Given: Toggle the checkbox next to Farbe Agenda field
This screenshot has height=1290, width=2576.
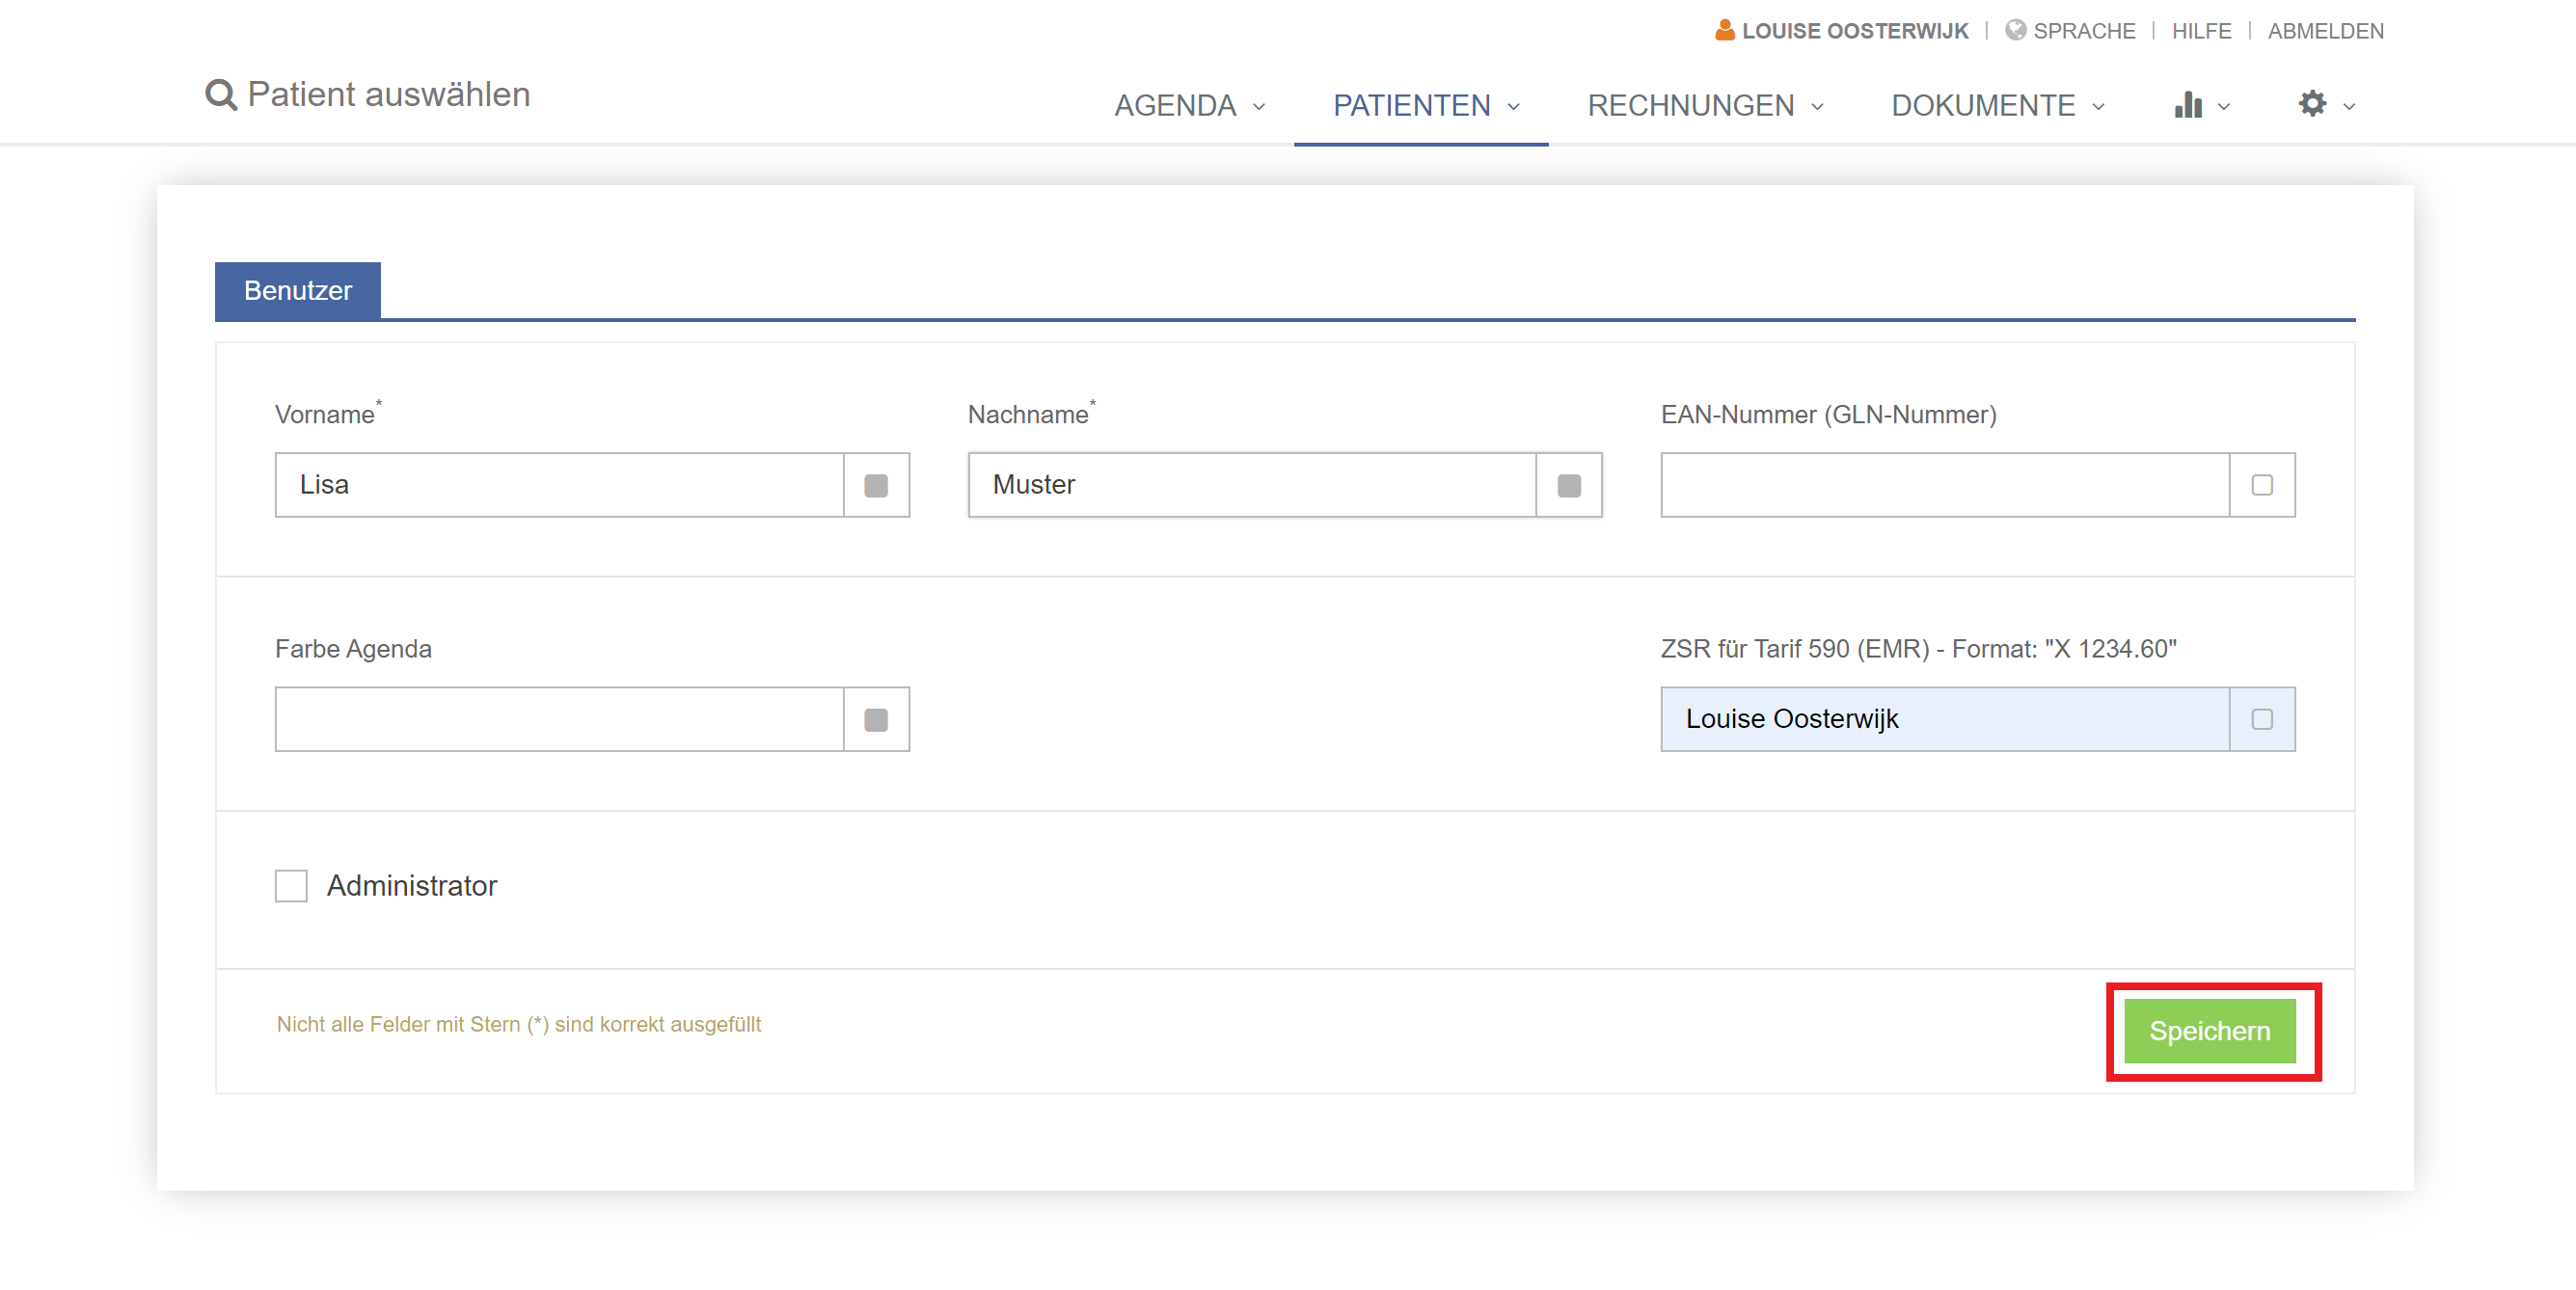Looking at the screenshot, I should point(876,719).
